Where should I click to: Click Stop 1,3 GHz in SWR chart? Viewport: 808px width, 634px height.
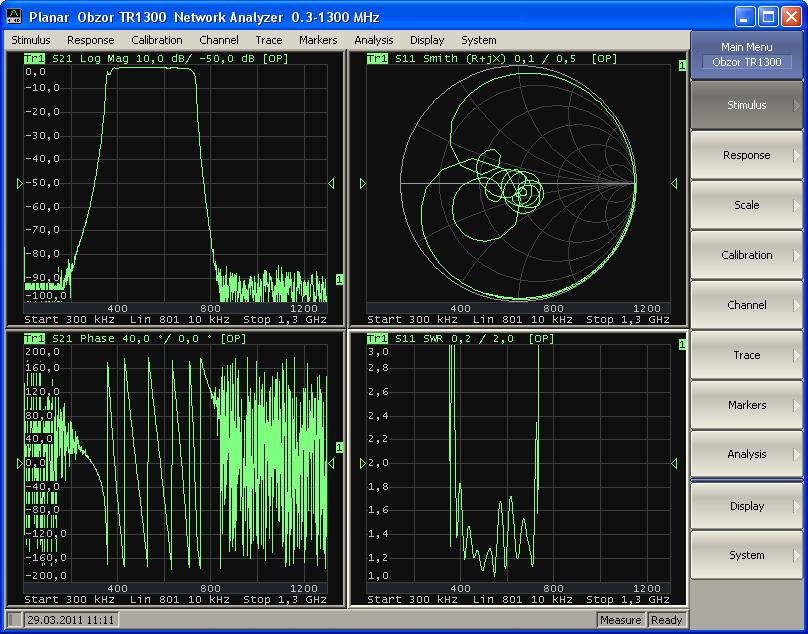tap(628, 599)
